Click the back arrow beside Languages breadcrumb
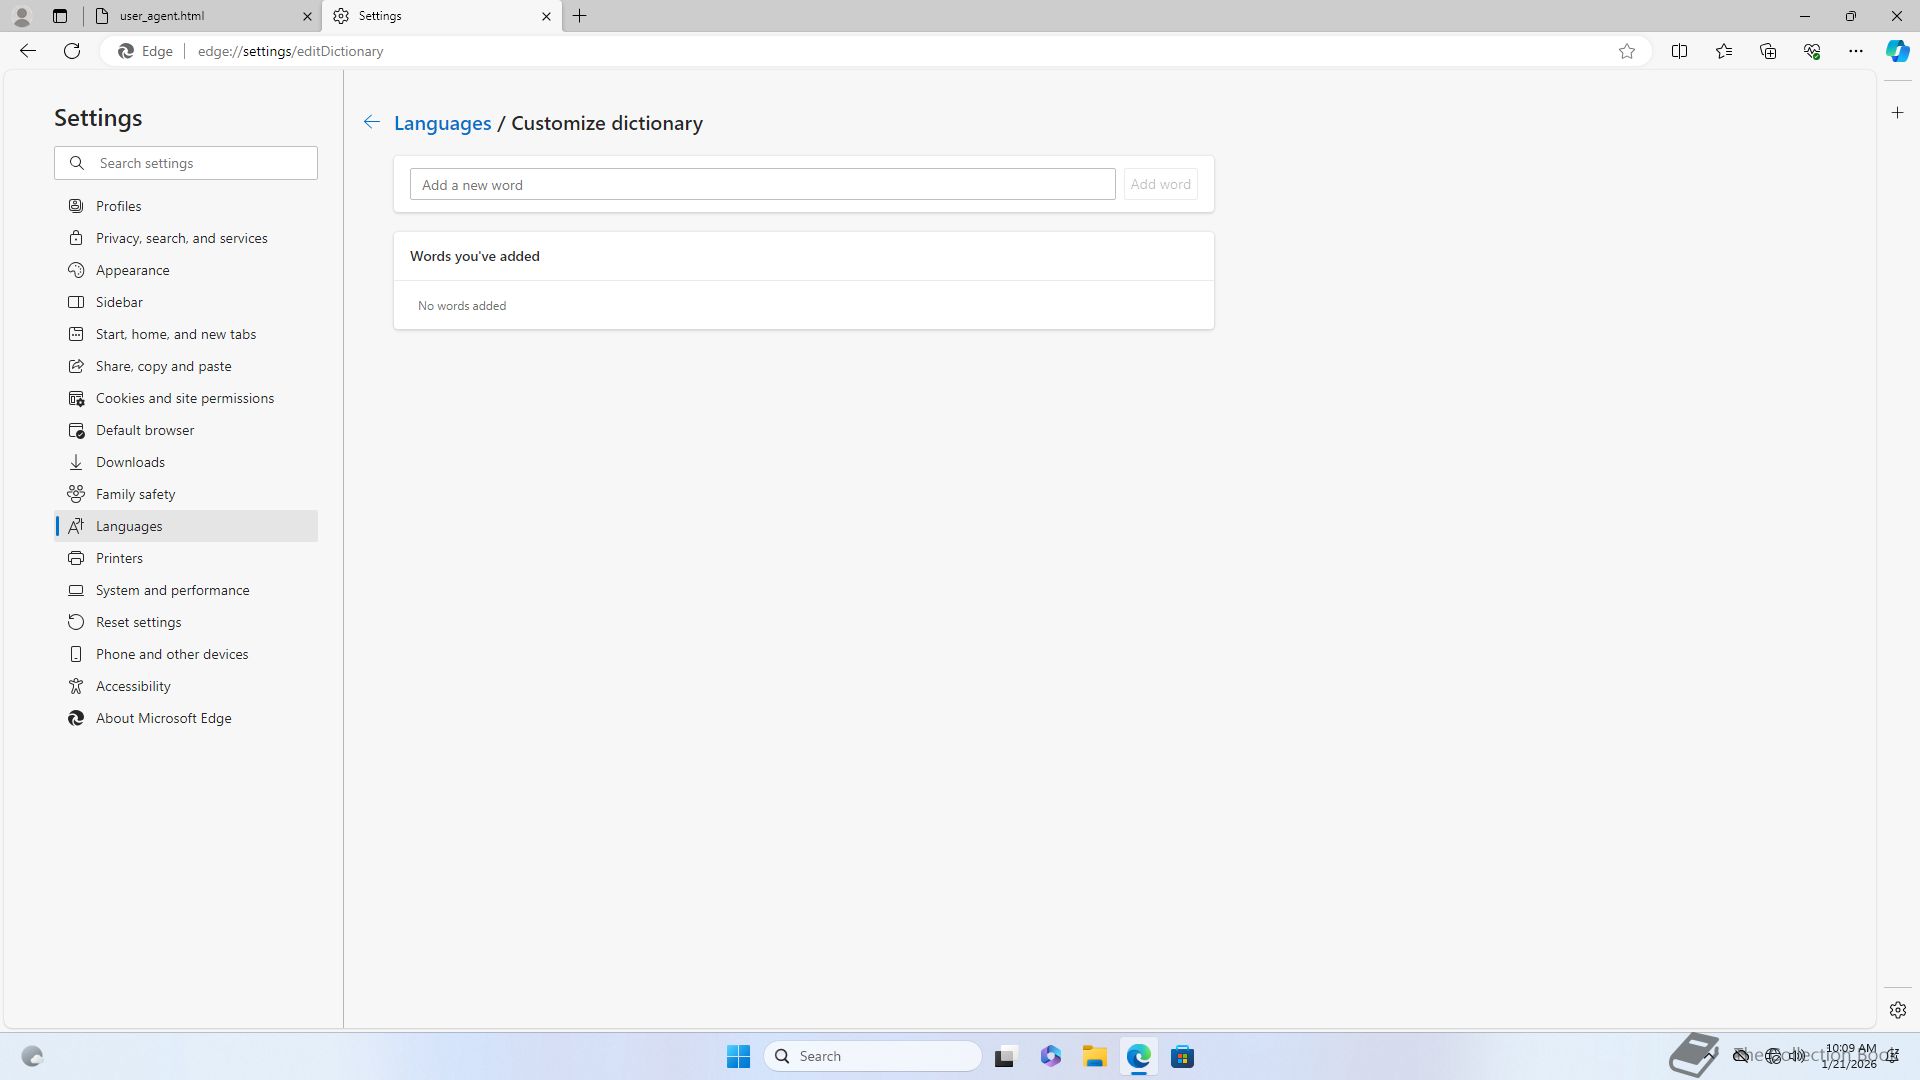The height and width of the screenshot is (1080, 1920). [371, 122]
